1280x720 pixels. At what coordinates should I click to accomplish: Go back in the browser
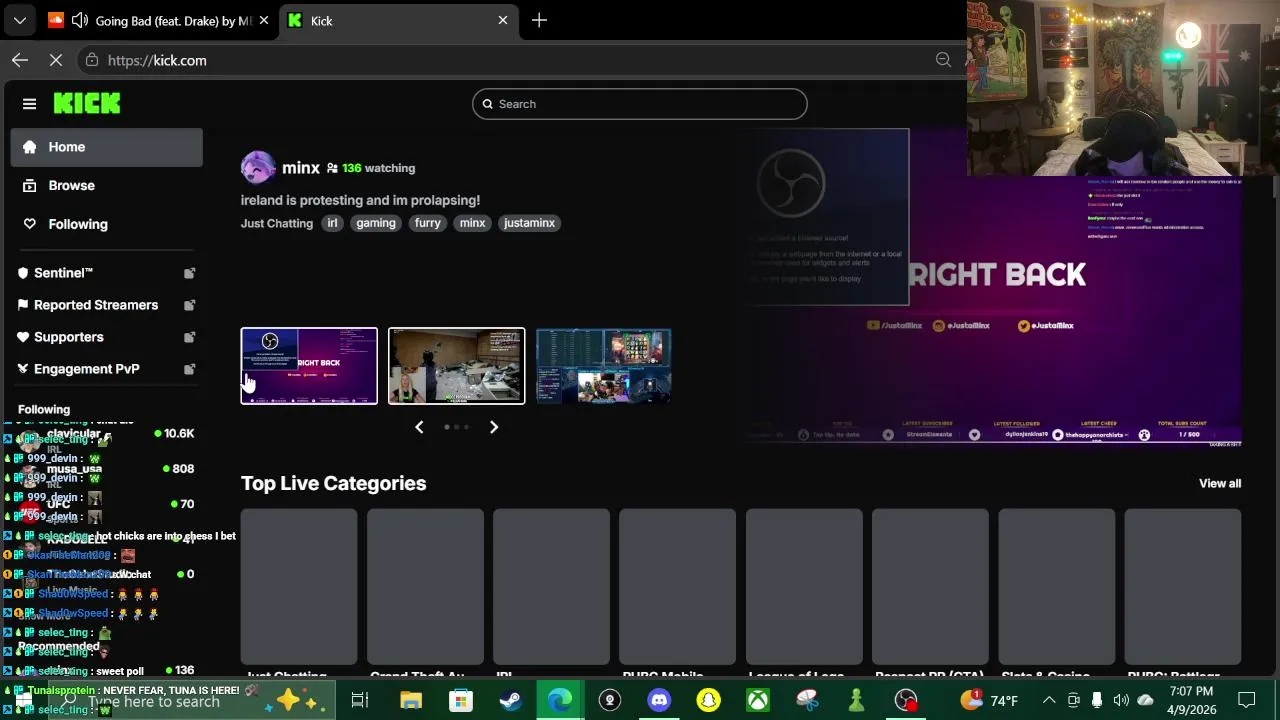click(20, 60)
